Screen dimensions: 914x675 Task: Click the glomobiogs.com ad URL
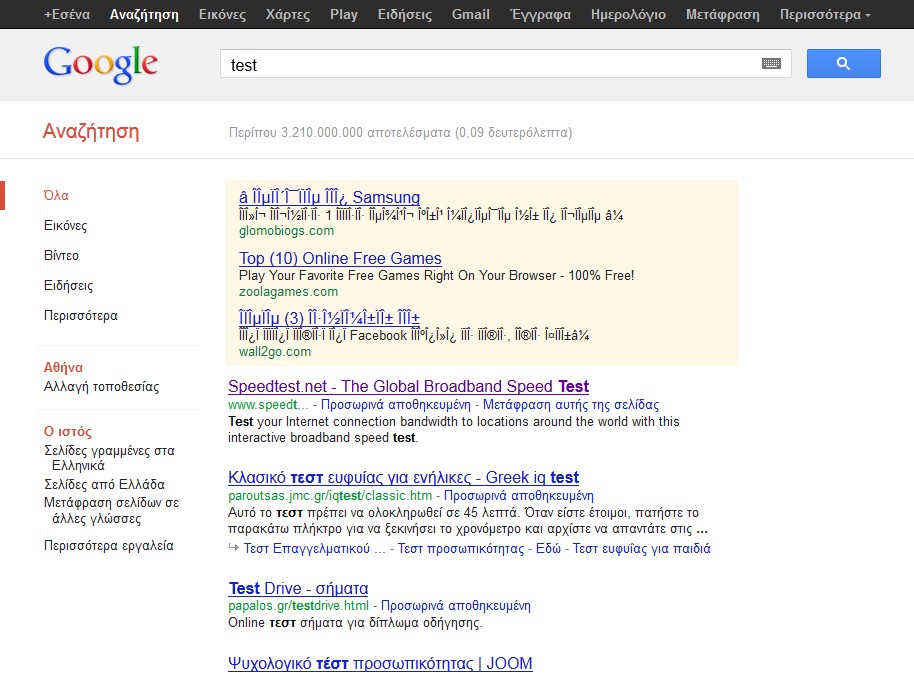pos(286,231)
